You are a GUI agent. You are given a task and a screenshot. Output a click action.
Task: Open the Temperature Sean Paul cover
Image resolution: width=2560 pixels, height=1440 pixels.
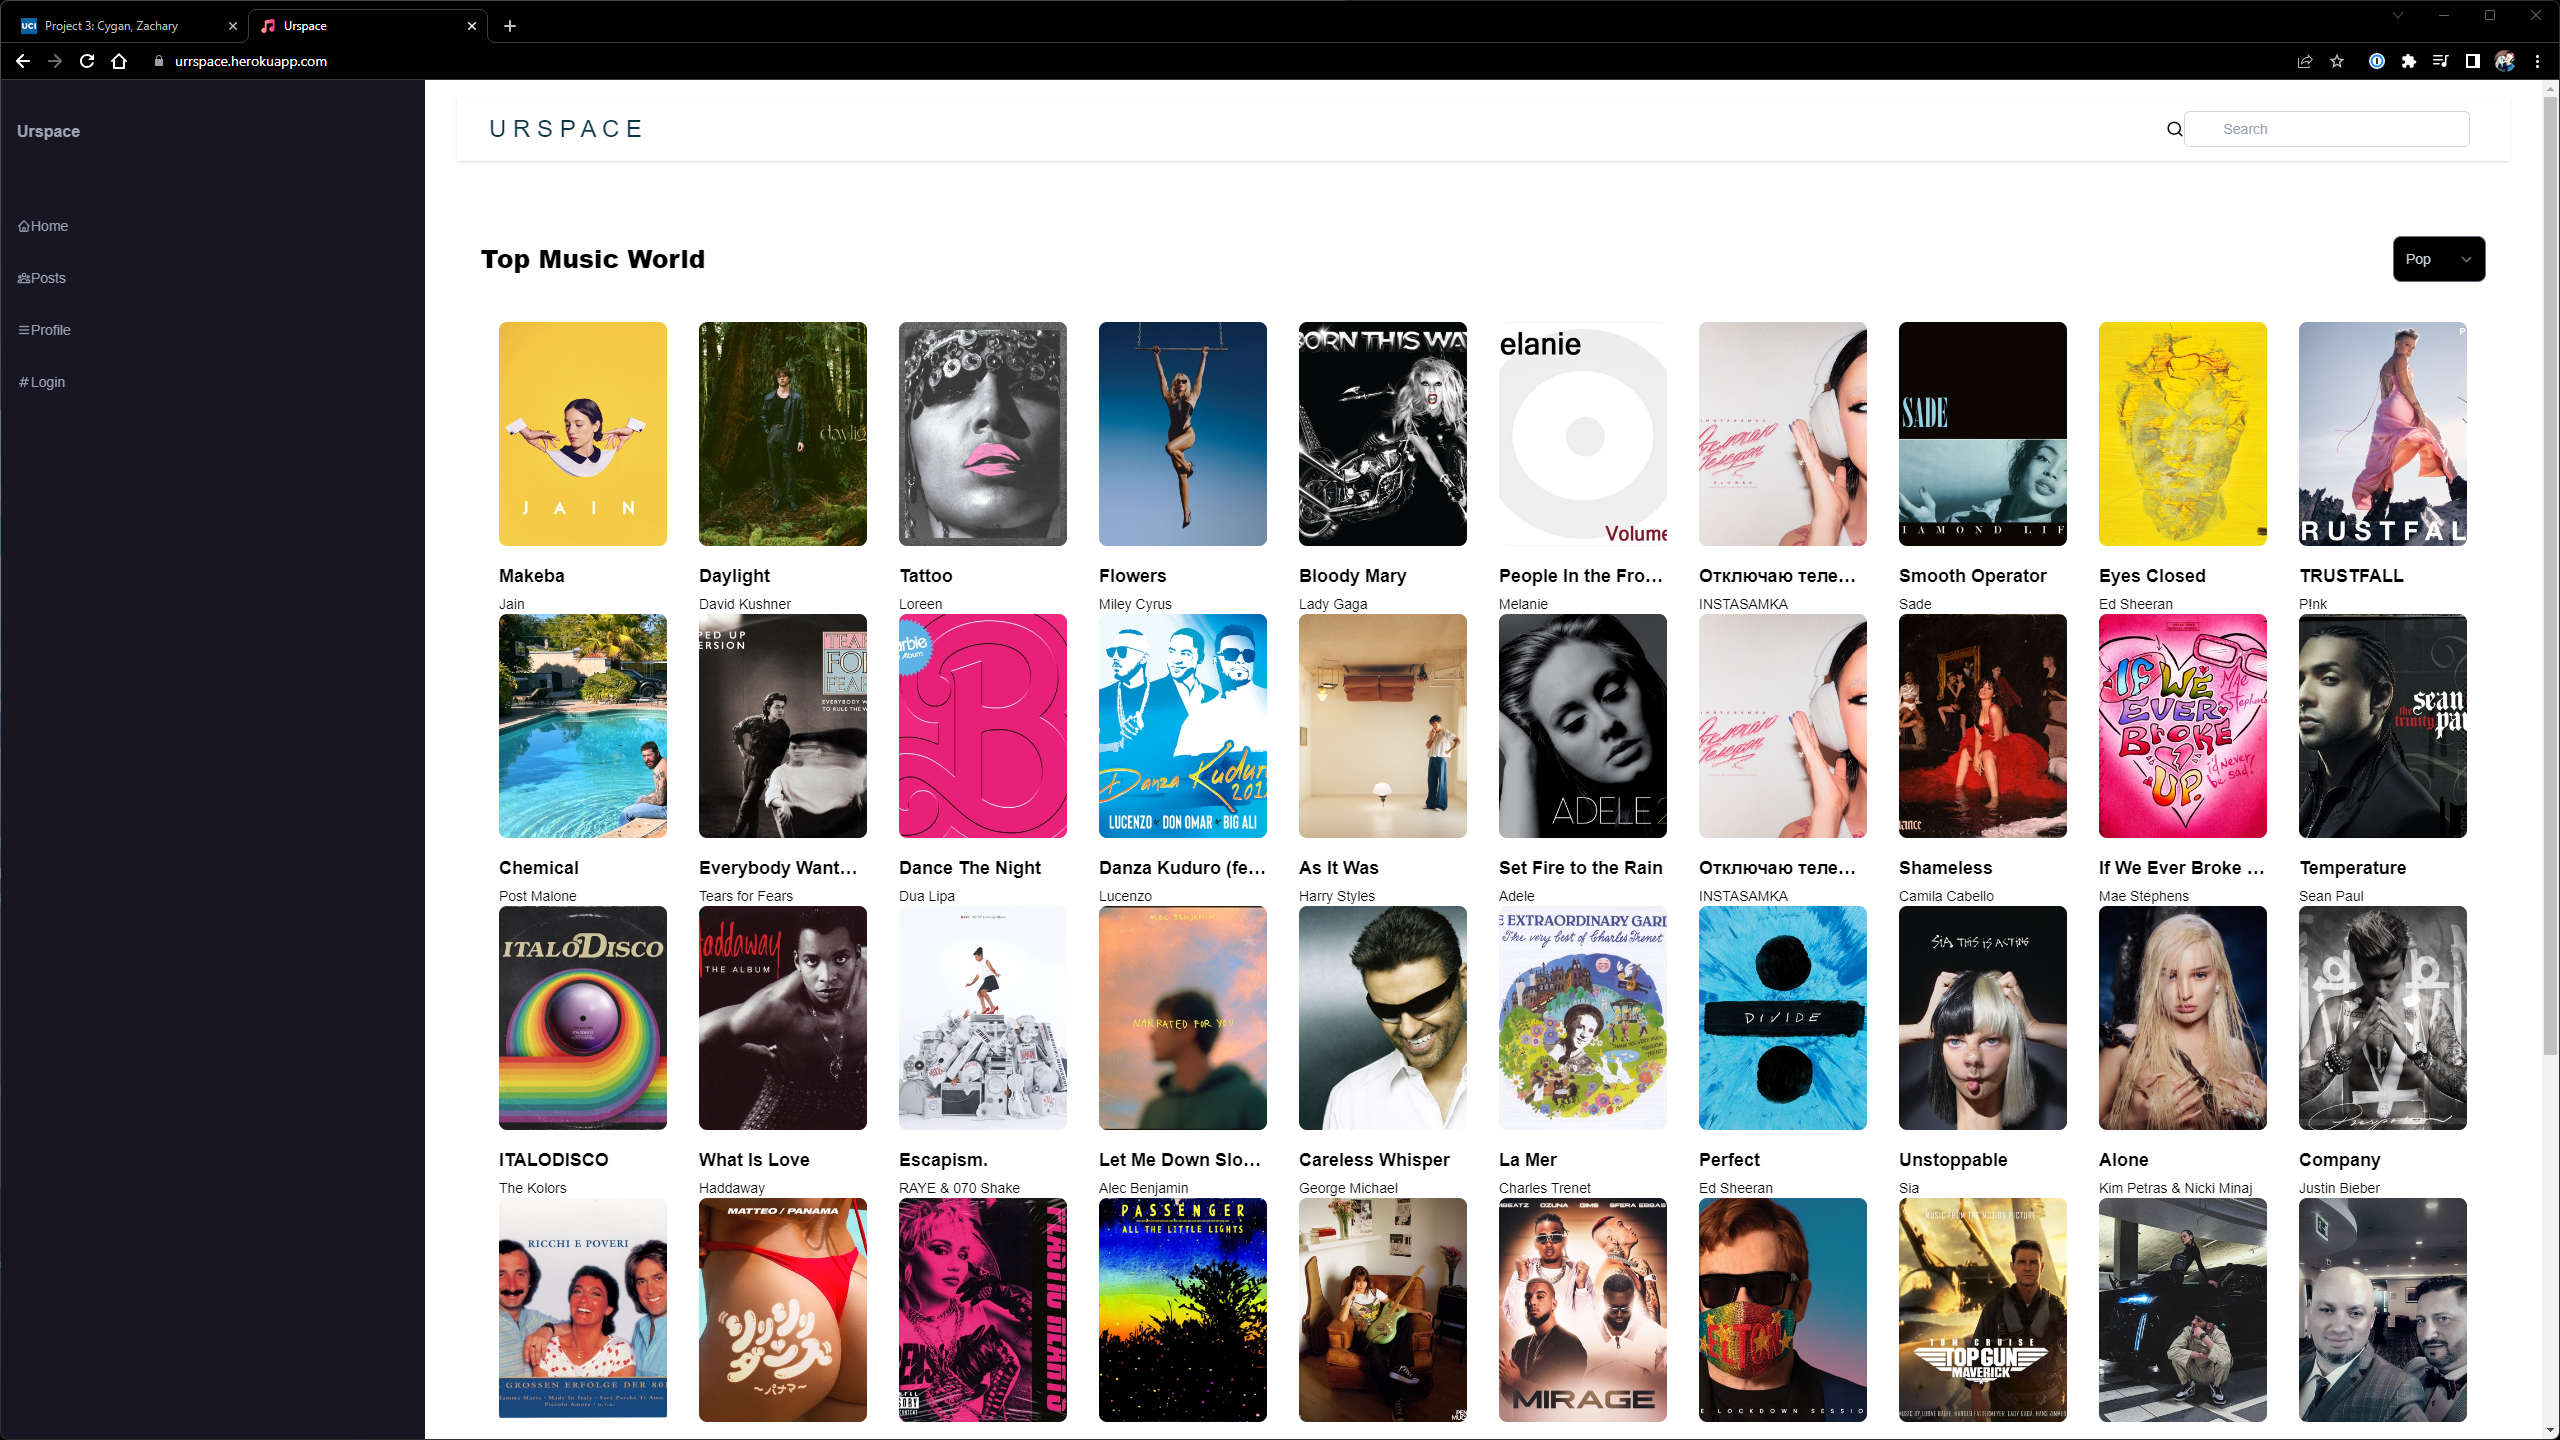coord(2383,726)
